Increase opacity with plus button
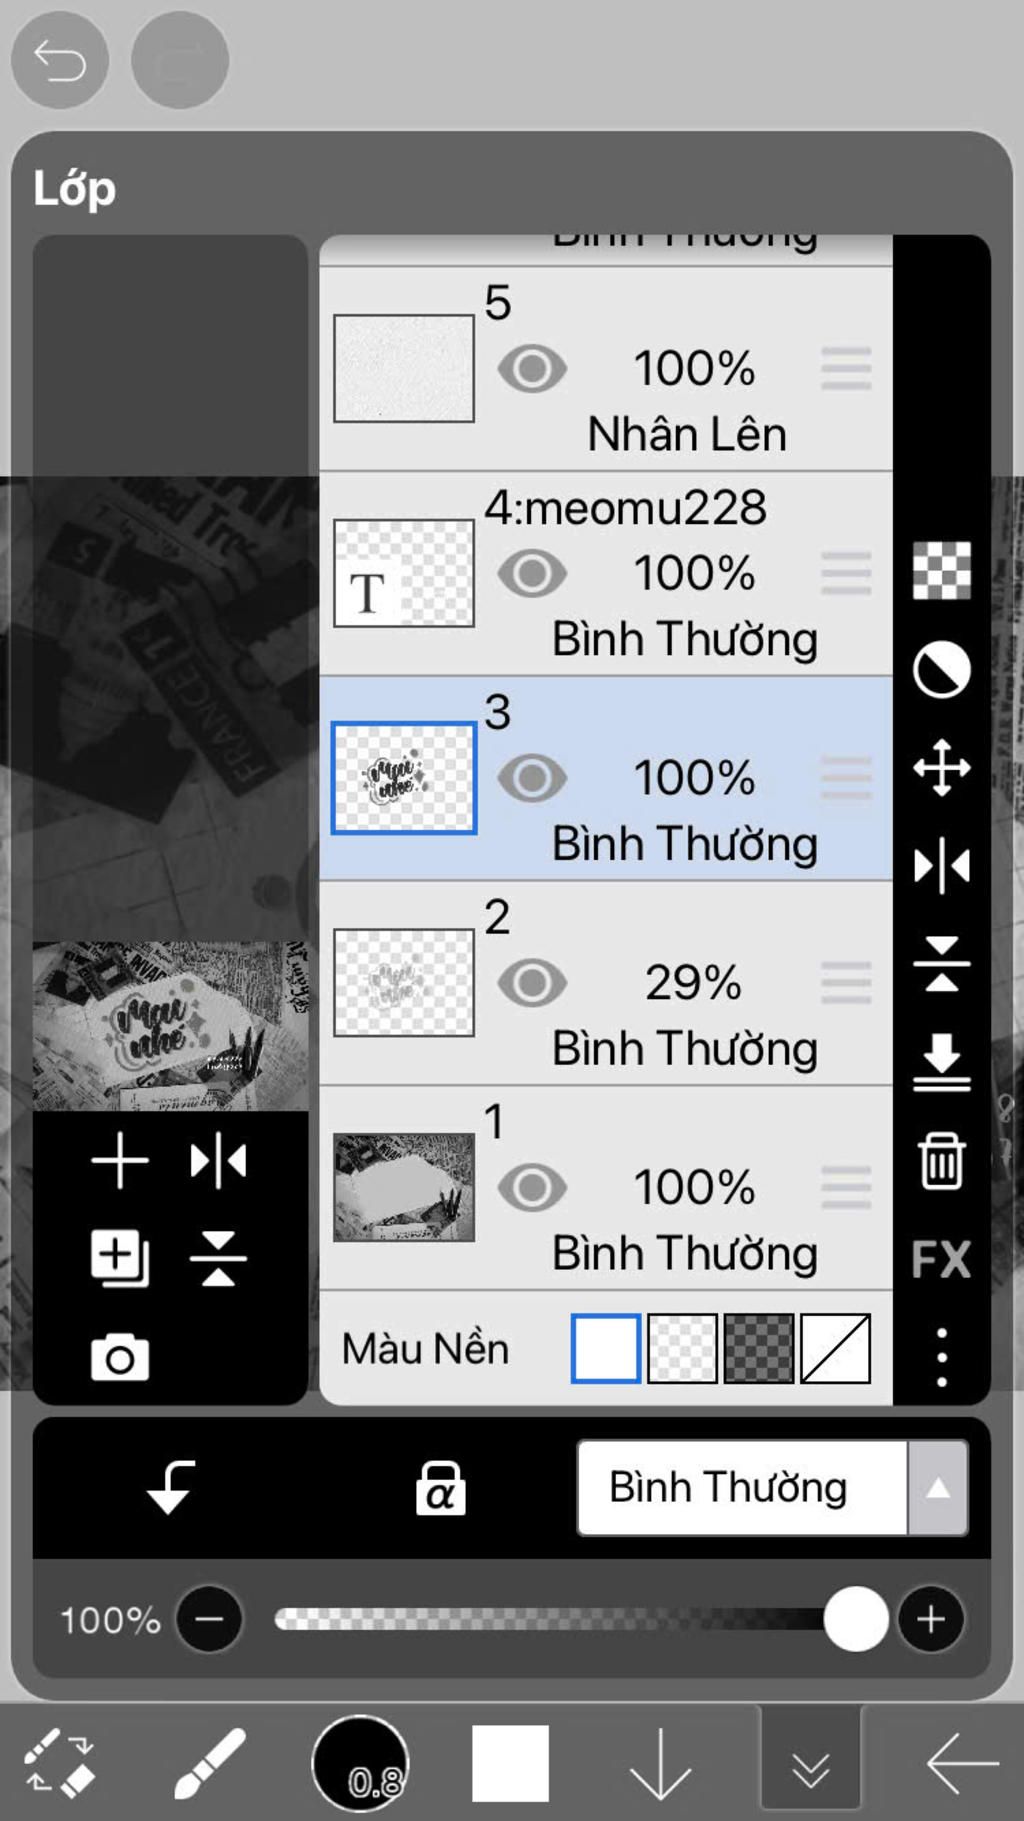 [931, 1618]
